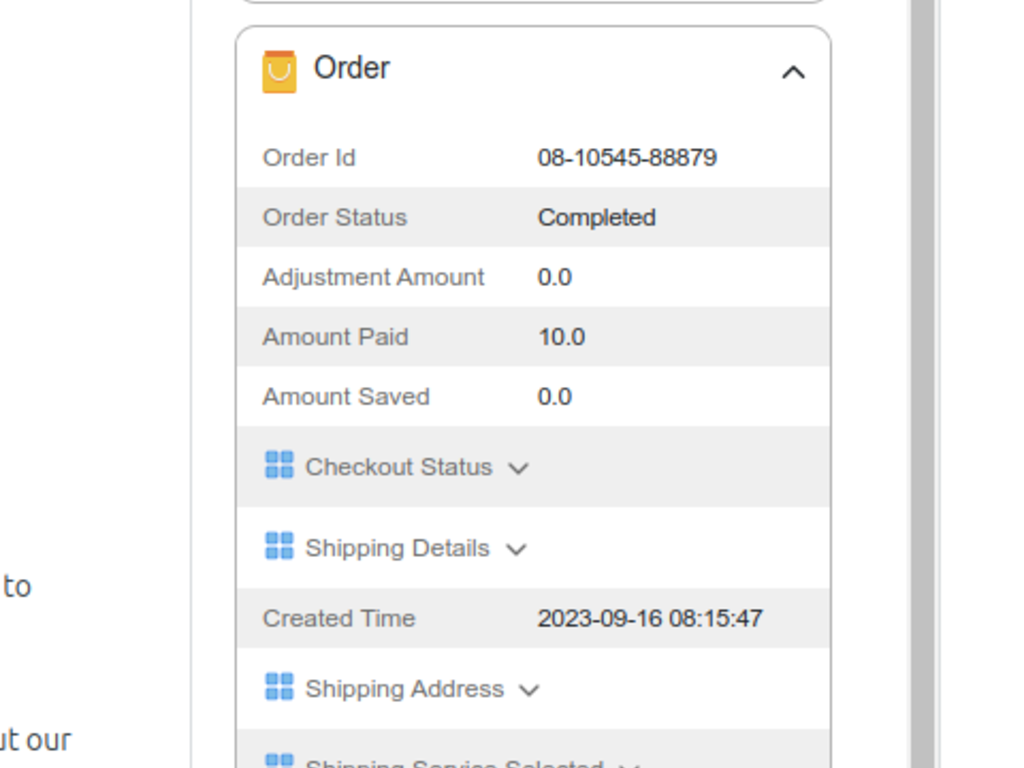Click the Adjustment Amount value 0.0

[x=554, y=277]
